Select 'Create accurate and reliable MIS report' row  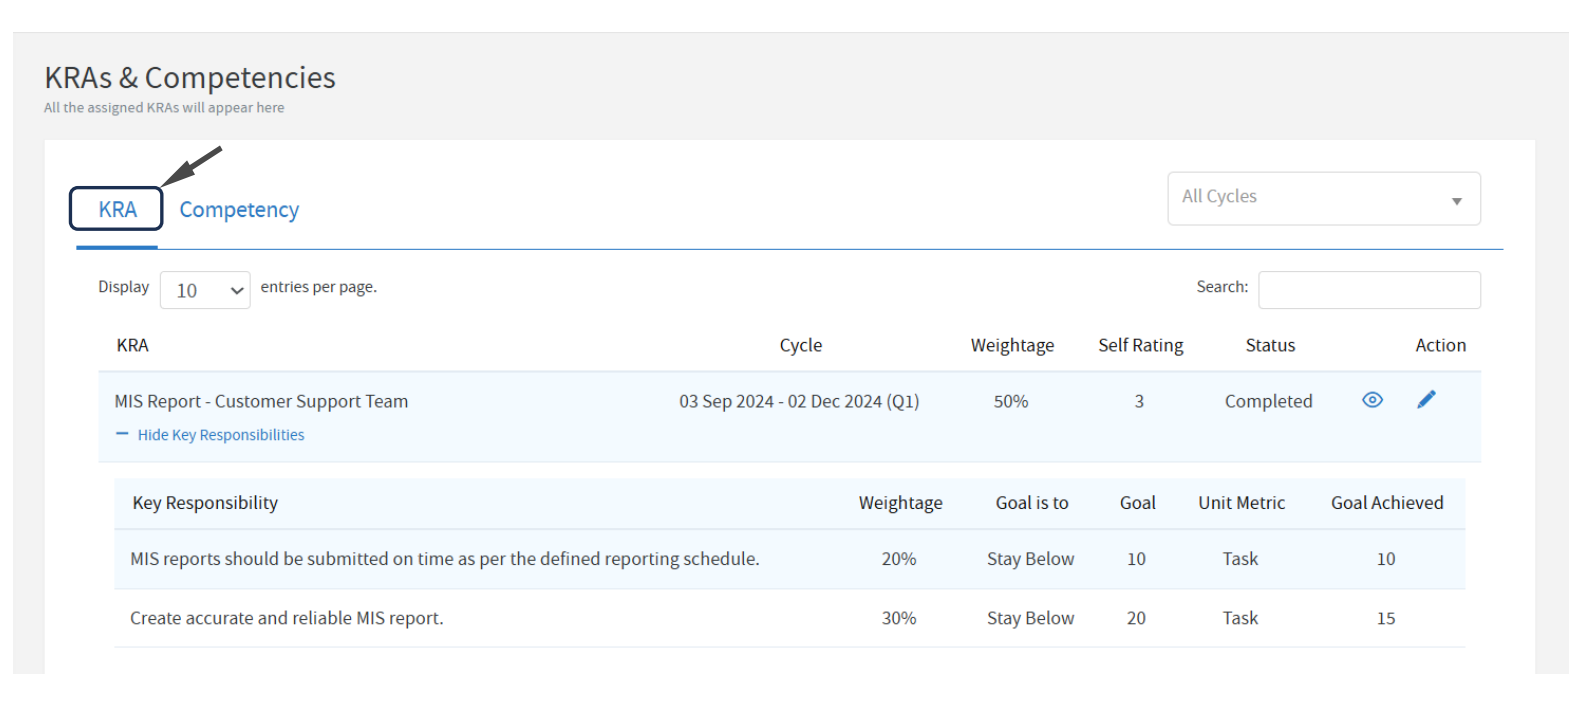click(x=286, y=618)
